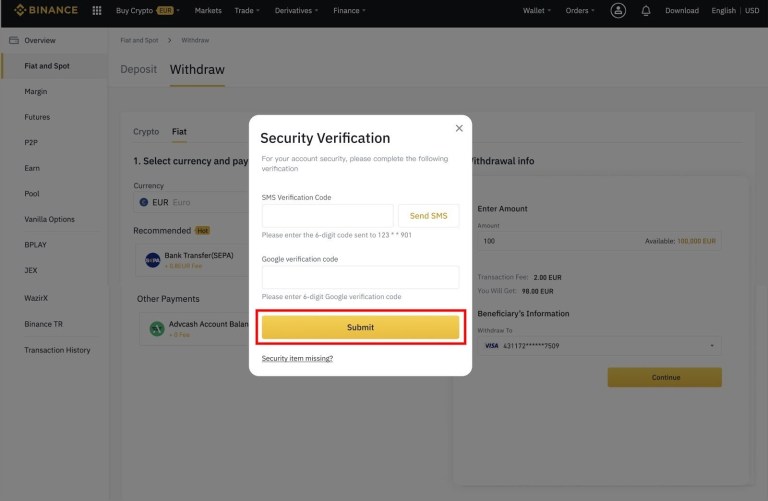Image resolution: width=768 pixels, height=501 pixels.
Task: Close the Security Verification dialog
Action: click(x=459, y=128)
